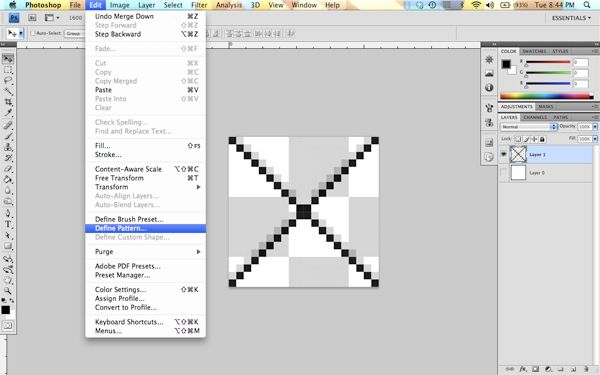Click foreground color swatch in toolbox
The width and height of the screenshot is (600, 375).
point(5,310)
